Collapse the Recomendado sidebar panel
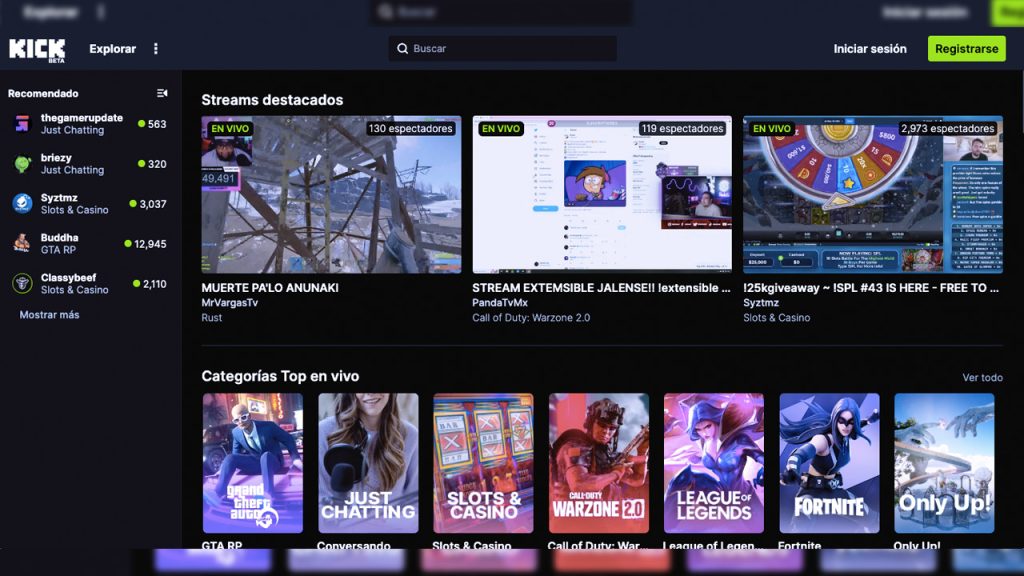The width and height of the screenshot is (1024, 576). [x=162, y=94]
